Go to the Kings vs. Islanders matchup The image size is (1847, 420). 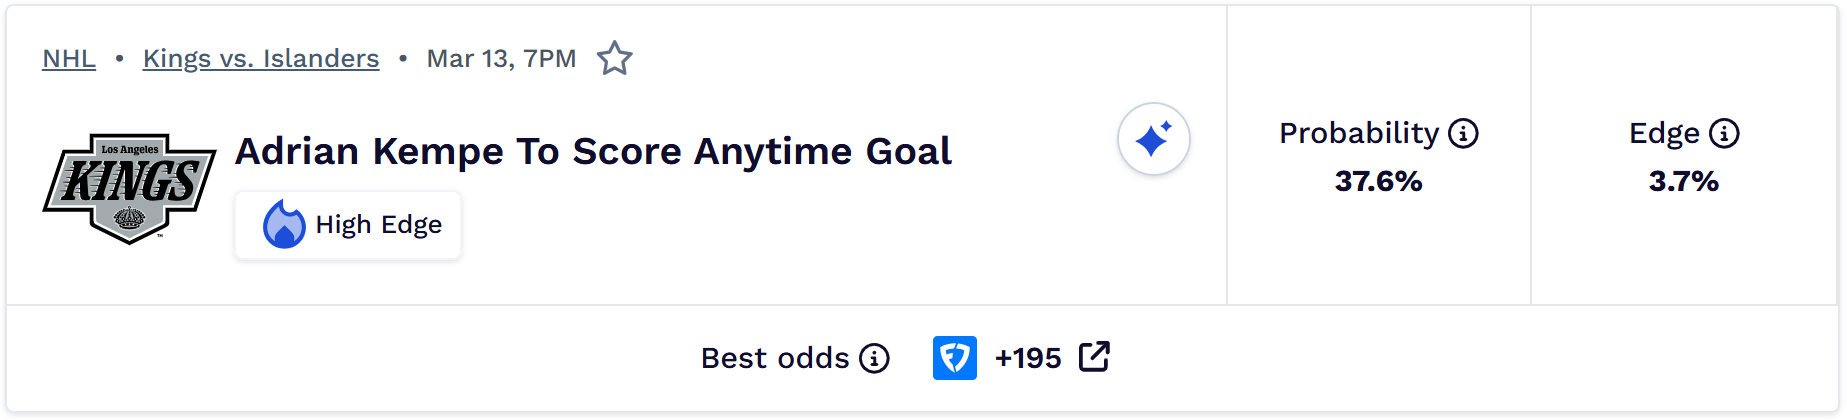click(x=261, y=59)
